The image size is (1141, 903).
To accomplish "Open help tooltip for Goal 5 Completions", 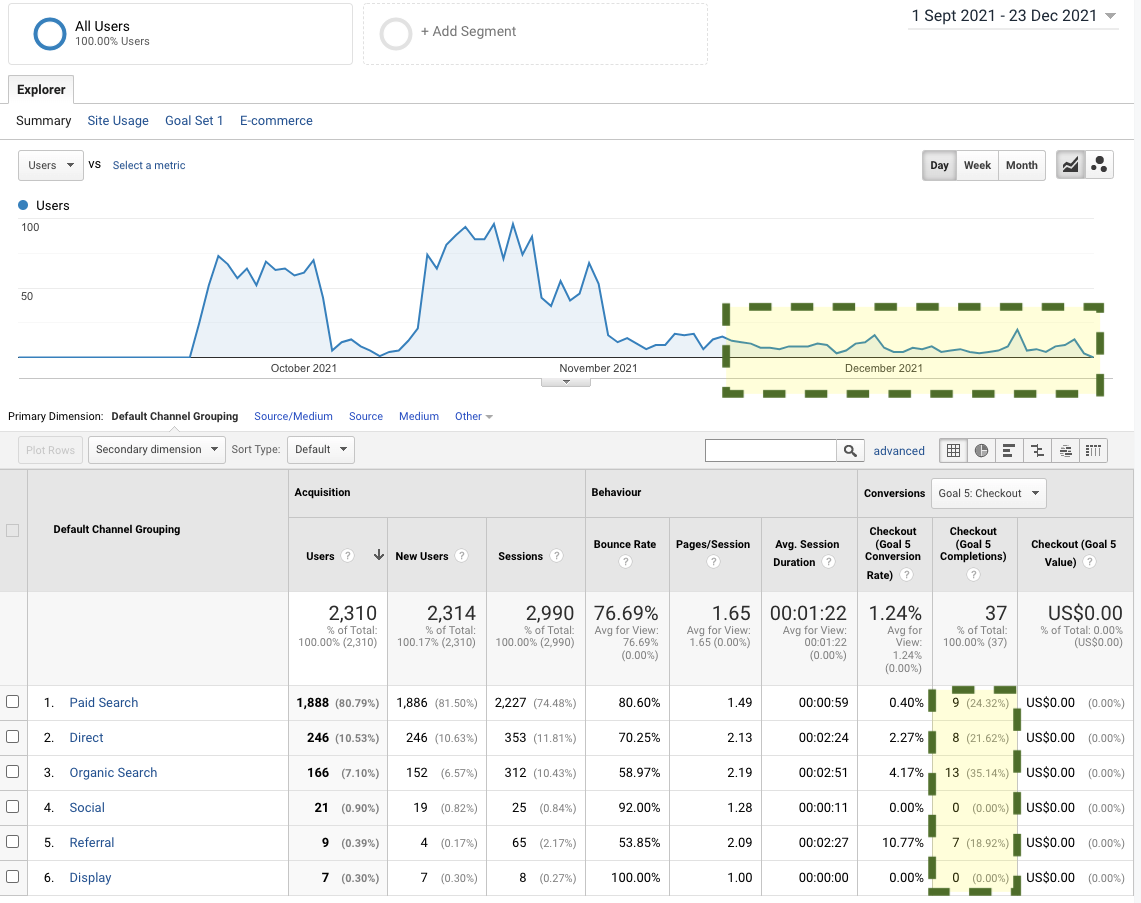I will point(973,575).
